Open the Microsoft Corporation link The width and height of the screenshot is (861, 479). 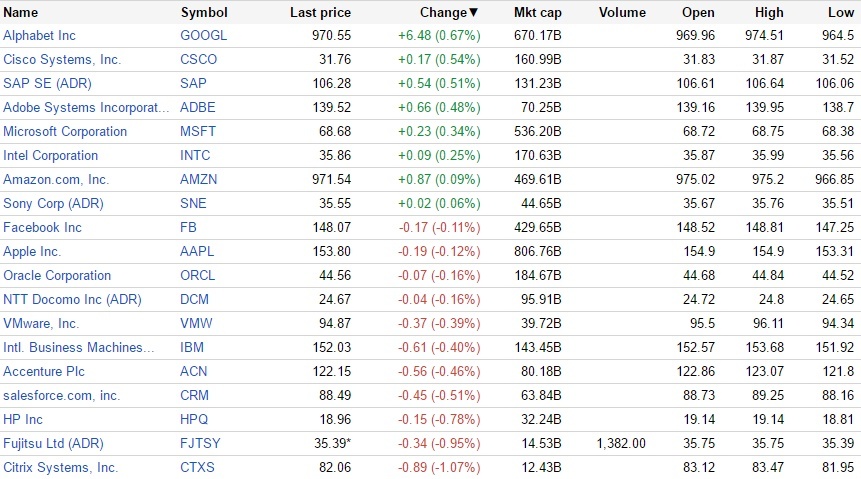[x=65, y=132]
